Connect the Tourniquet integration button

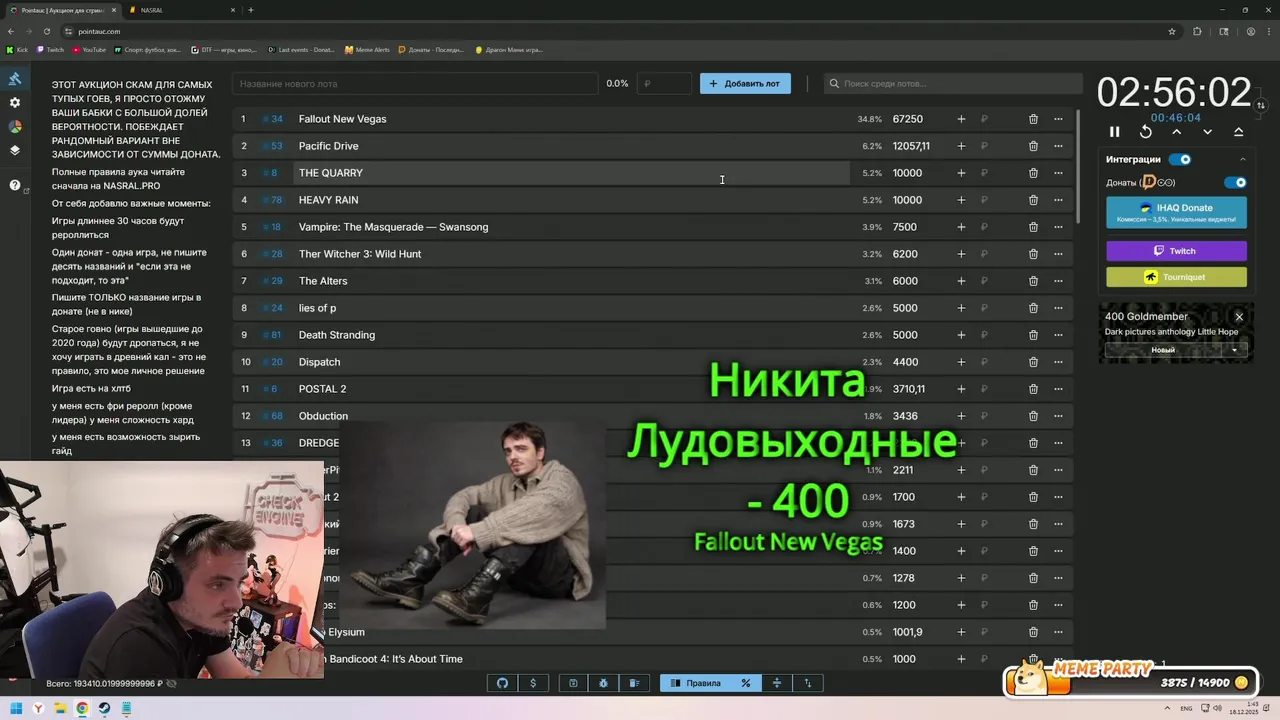pyautogui.click(x=1176, y=277)
